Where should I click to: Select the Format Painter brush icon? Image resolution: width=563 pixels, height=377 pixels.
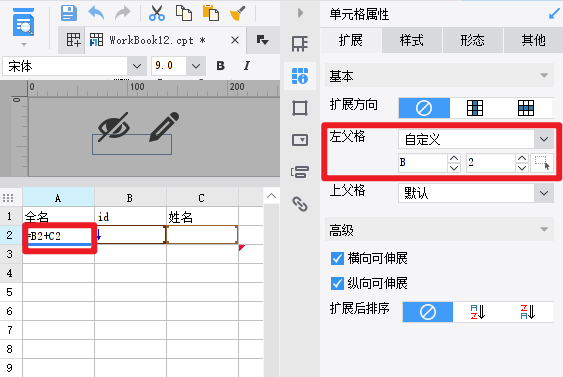[237, 13]
